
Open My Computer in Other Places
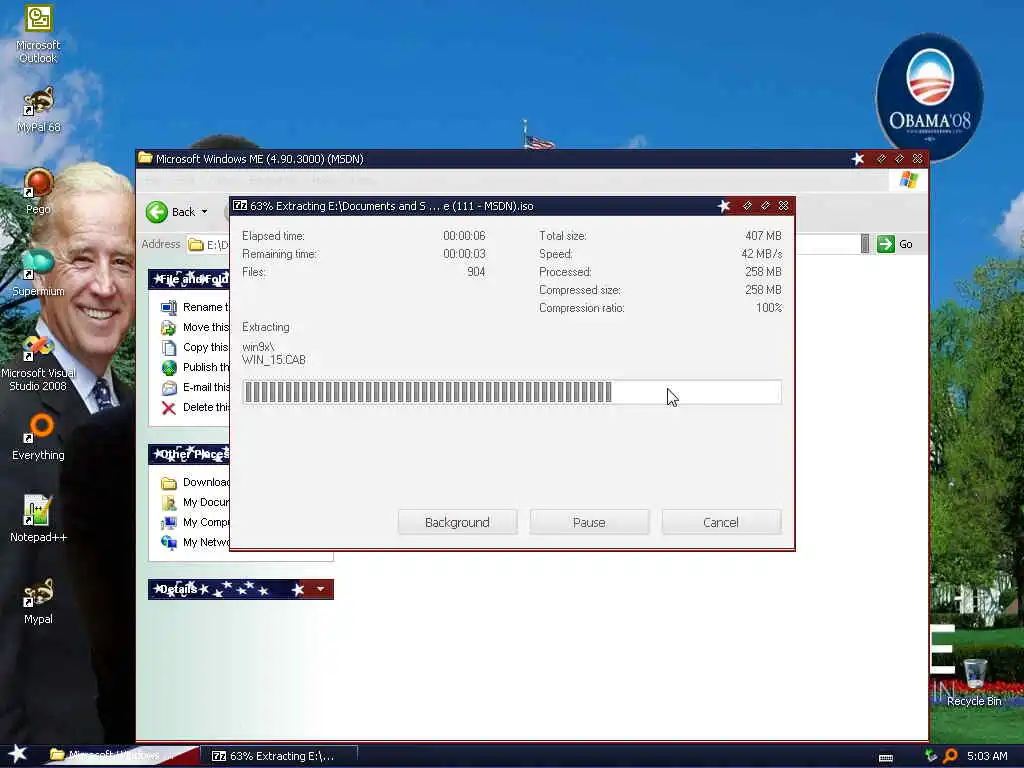tap(195, 522)
